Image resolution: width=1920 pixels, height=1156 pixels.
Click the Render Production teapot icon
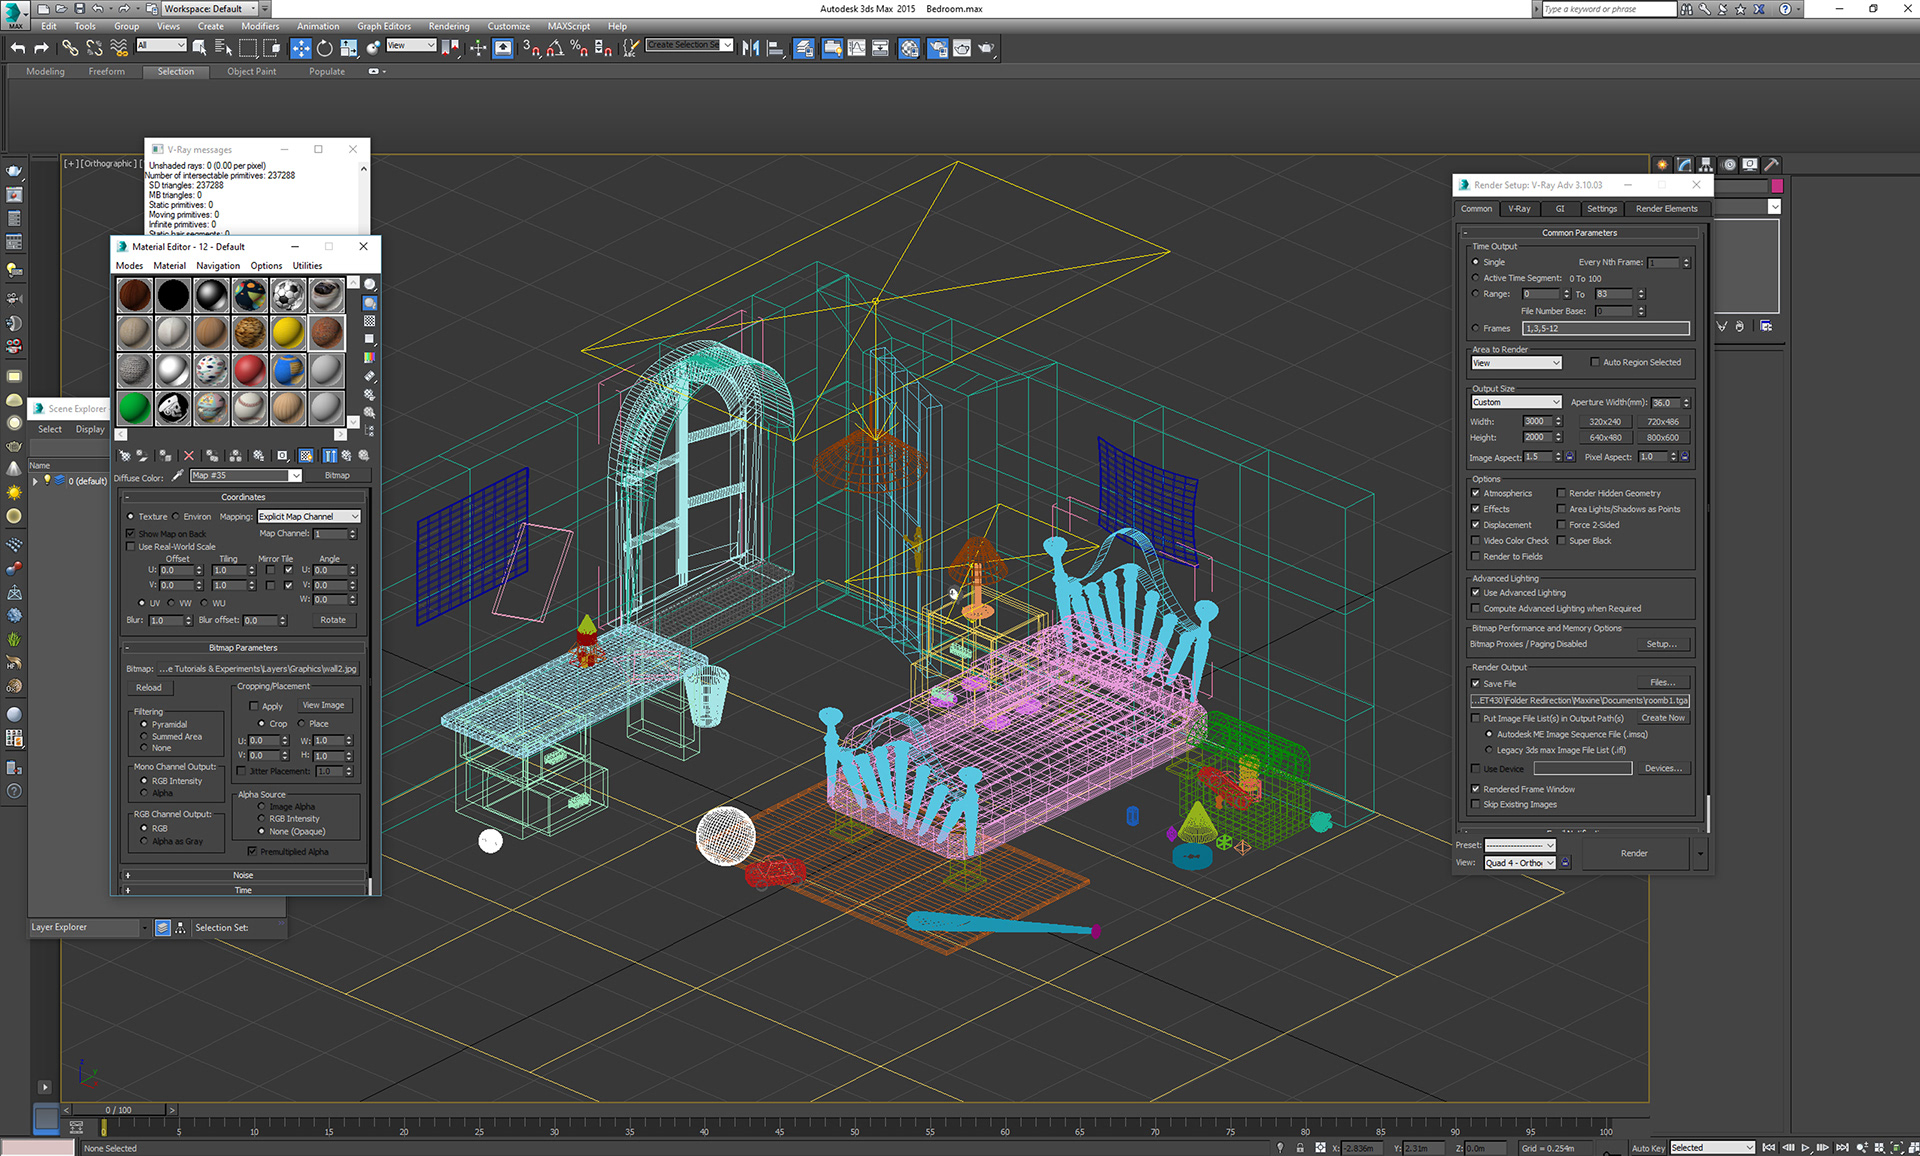pyautogui.click(x=986, y=48)
